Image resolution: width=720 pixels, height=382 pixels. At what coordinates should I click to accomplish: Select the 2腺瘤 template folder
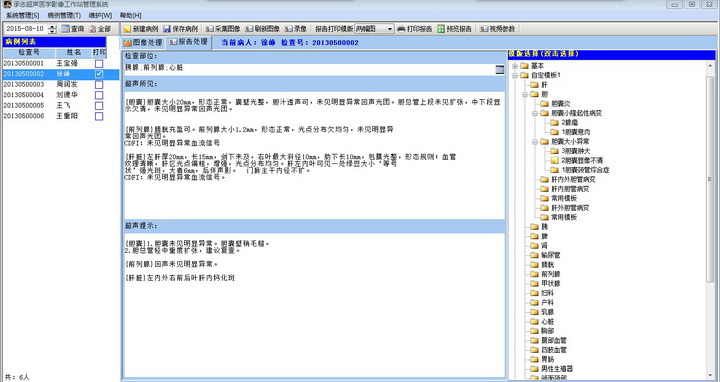tap(564, 123)
